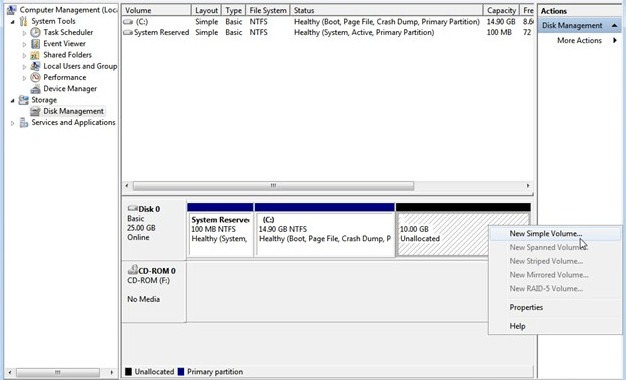The image size is (626, 380).
Task: Click the Task Scheduler clock icon
Action: click(36, 32)
